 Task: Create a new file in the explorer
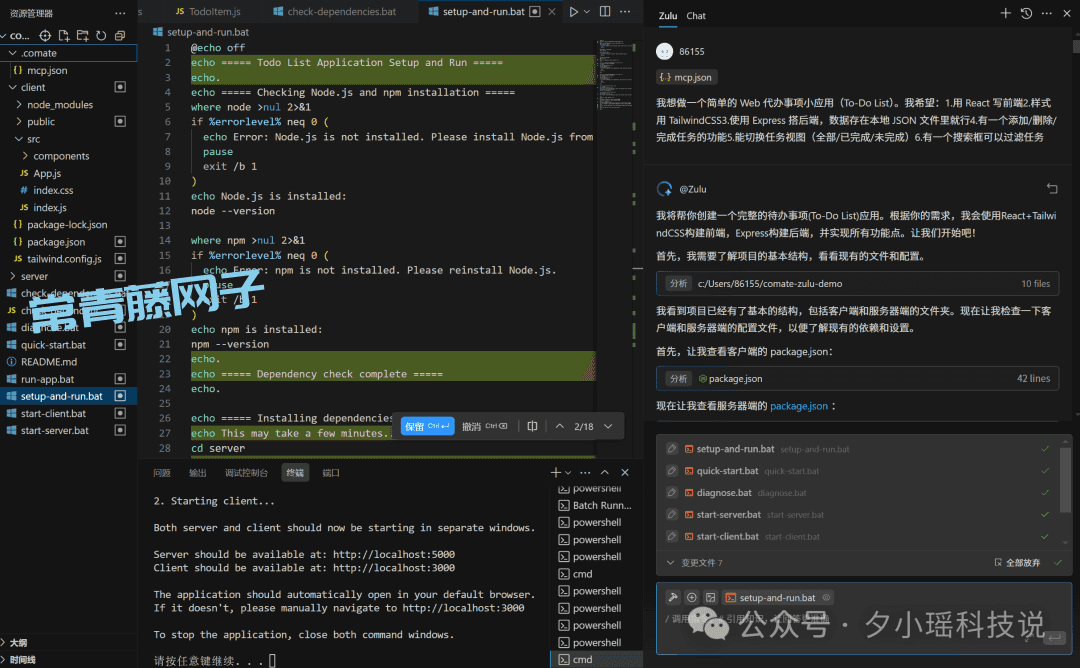click(x=63, y=36)
